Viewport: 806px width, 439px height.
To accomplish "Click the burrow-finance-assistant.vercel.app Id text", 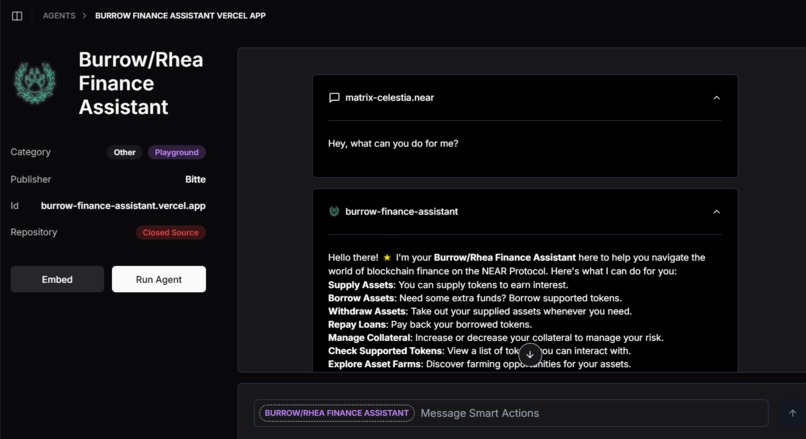I will (123, 206).
